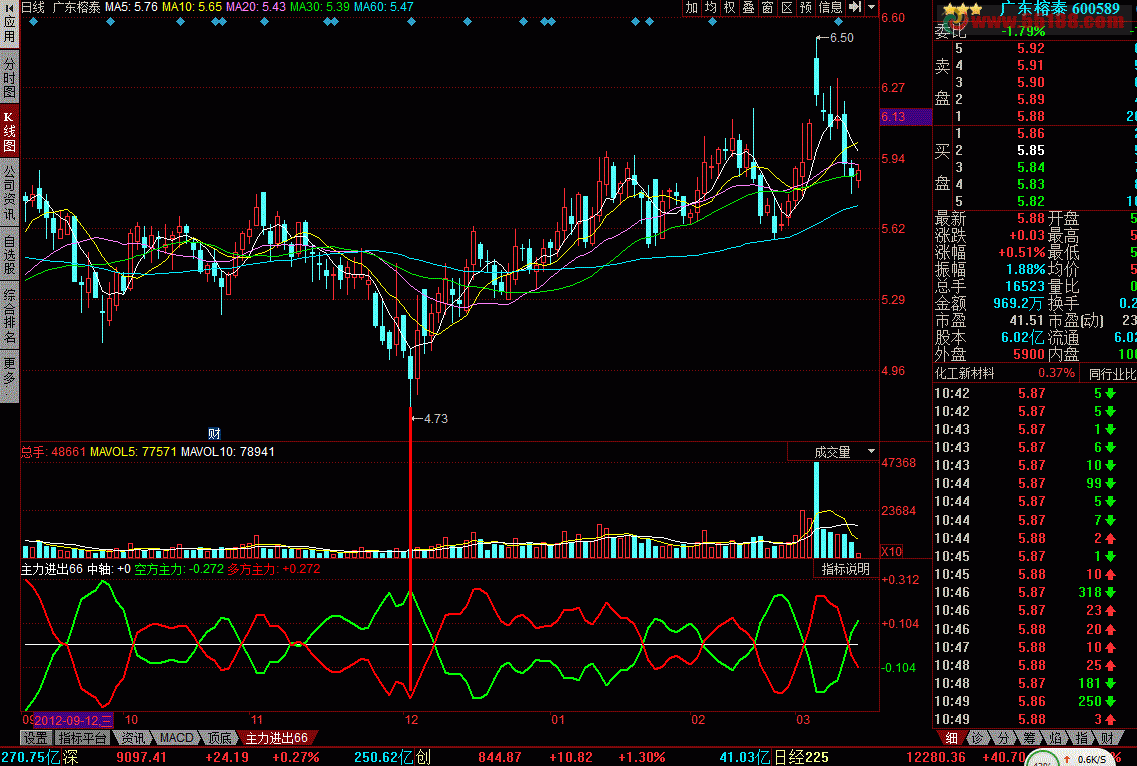
Task: Click the 10:48 tick row with volume 181
Action: (x=1035, y=683)
